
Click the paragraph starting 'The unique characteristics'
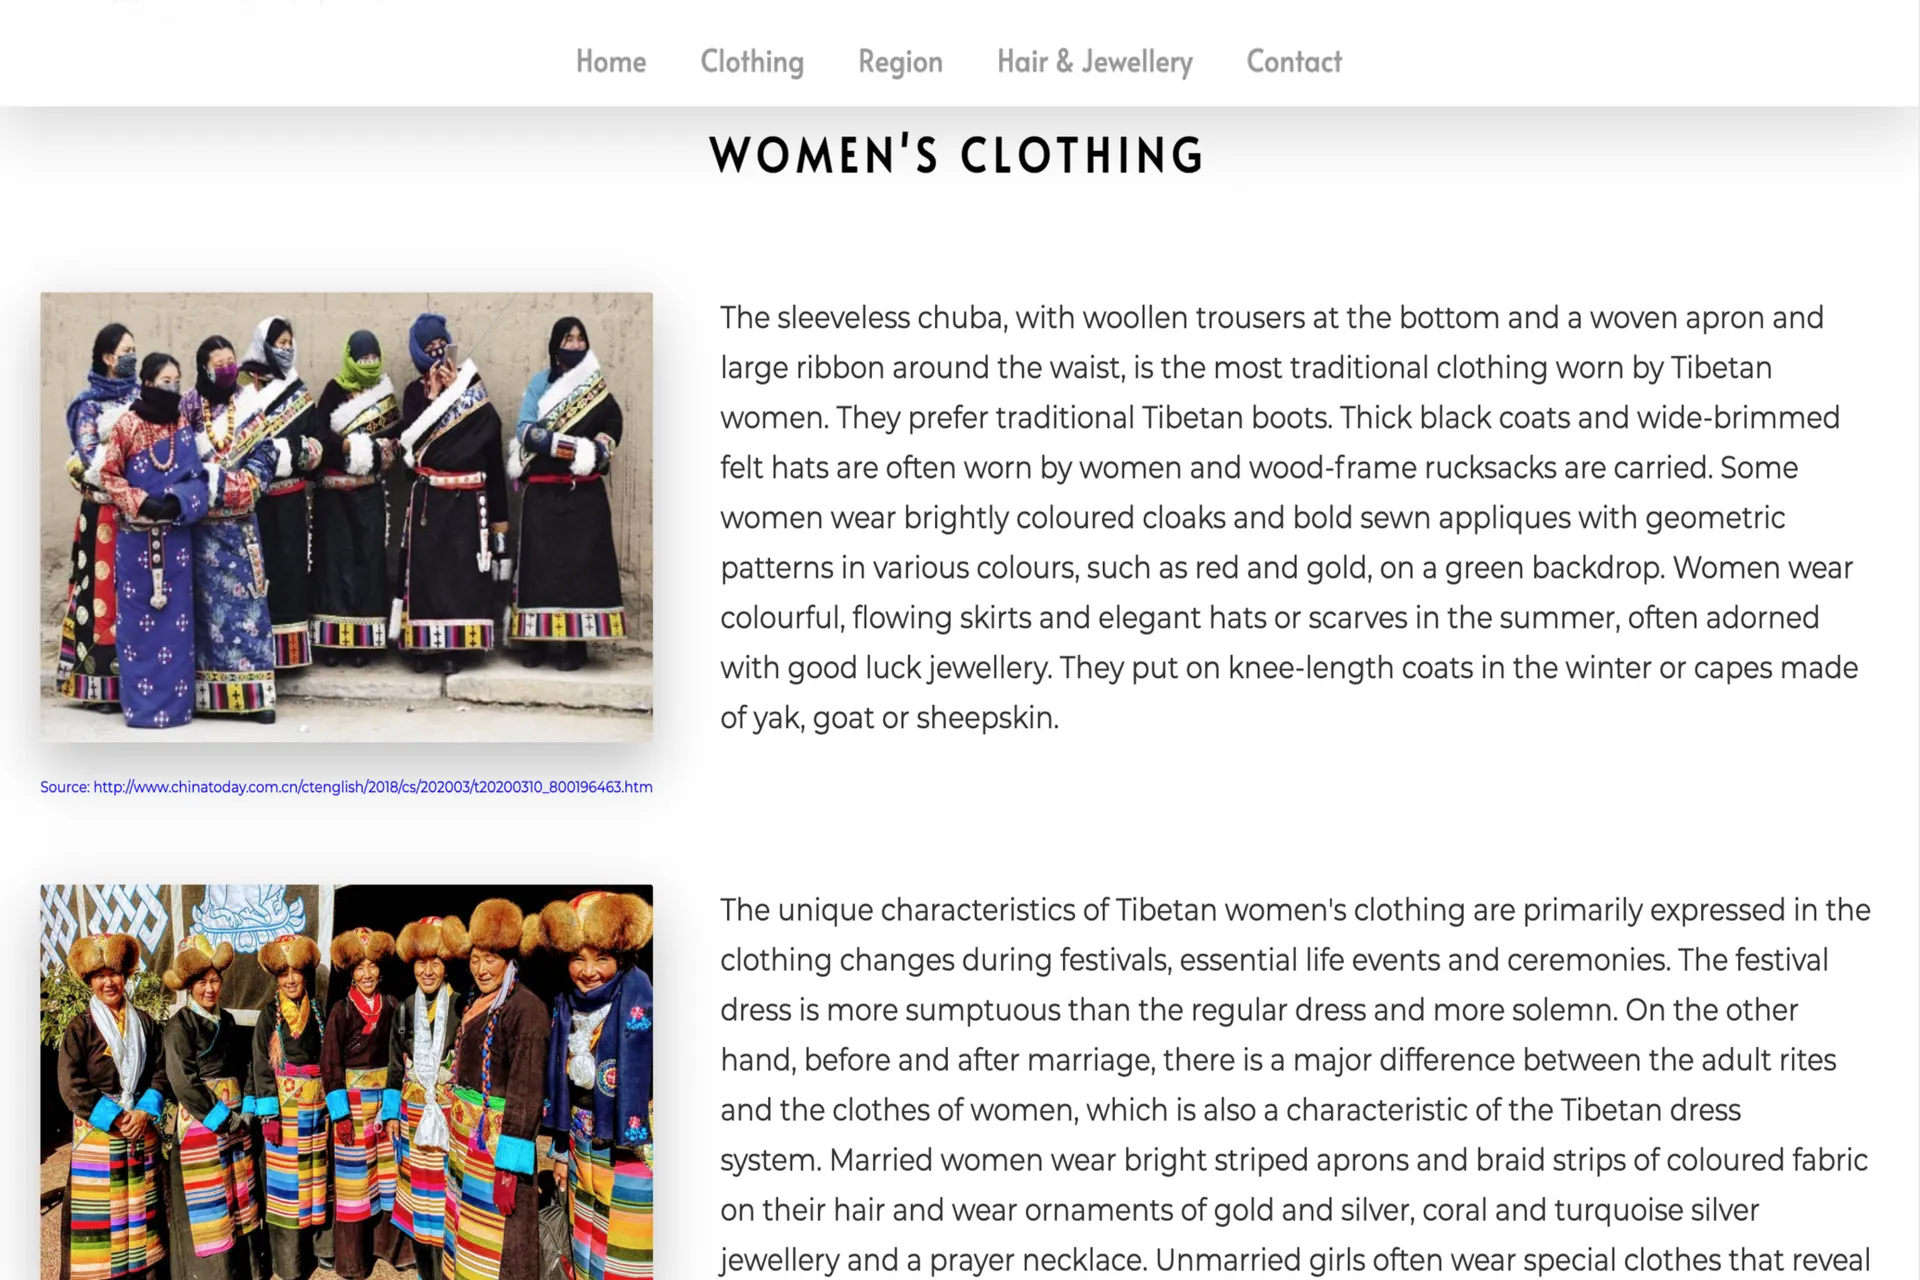pos(1295,1084)
